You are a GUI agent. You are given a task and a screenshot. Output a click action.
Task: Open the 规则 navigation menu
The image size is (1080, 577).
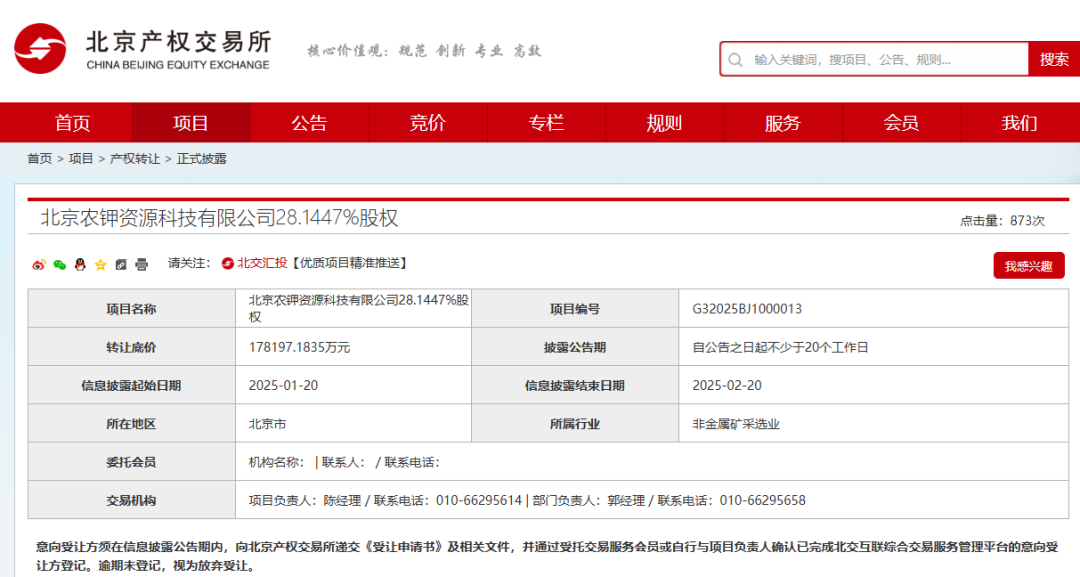664,123
